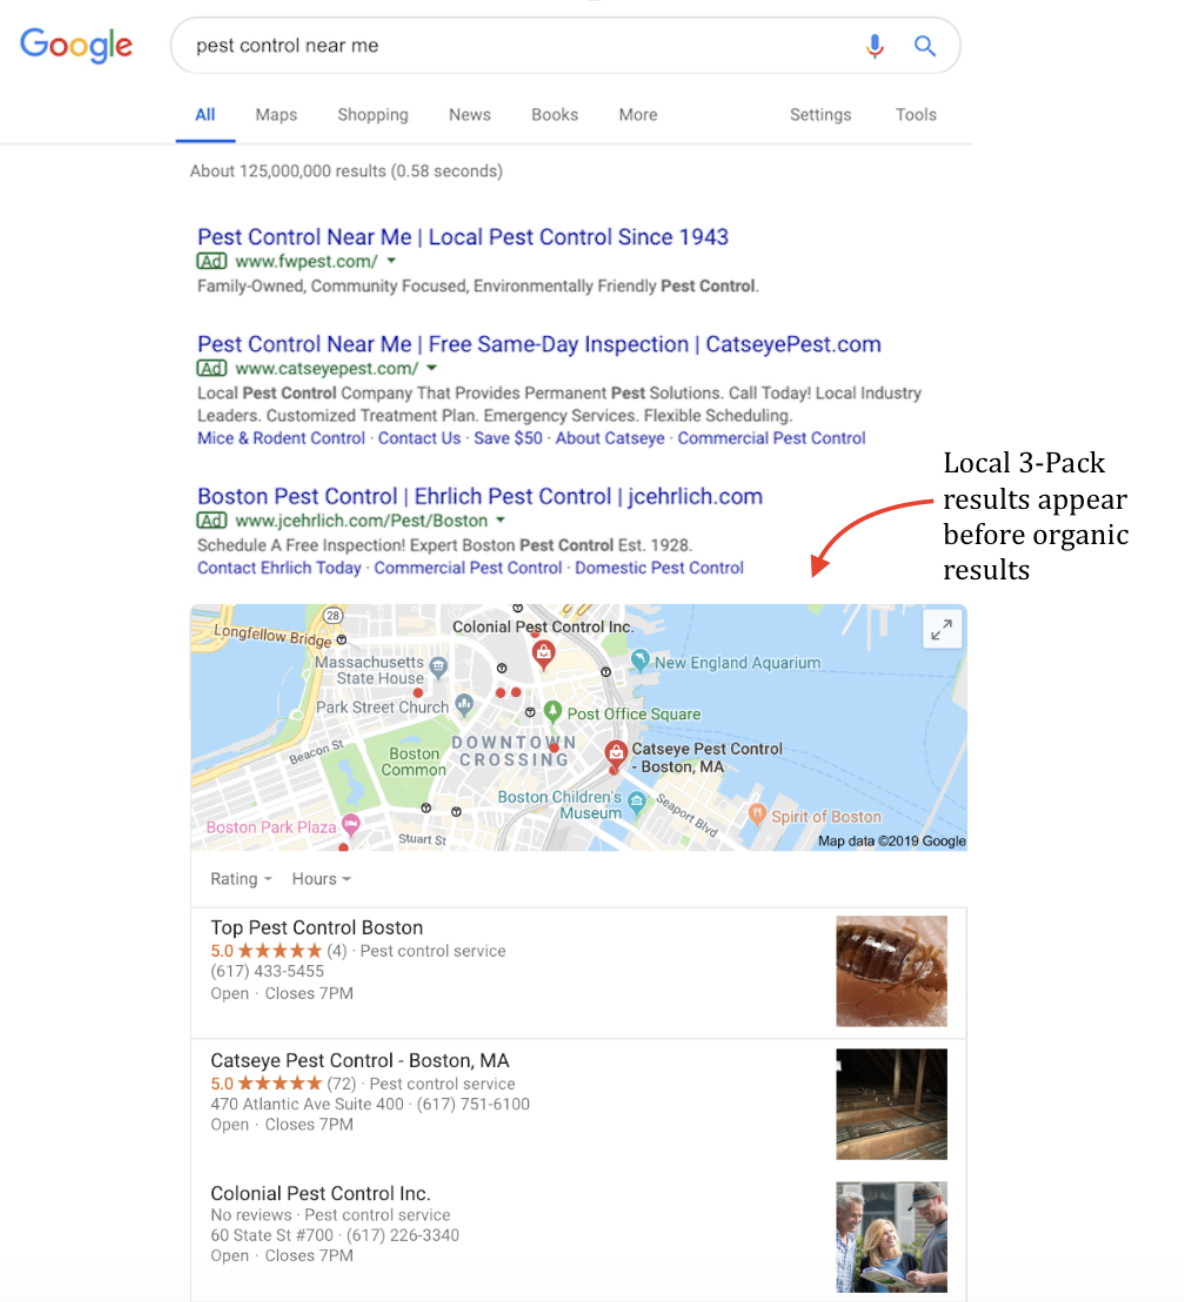Click the magnifying glass search icon
Screen dimensions: 1184x1302
pyautogui.click(x=925, y=46)
